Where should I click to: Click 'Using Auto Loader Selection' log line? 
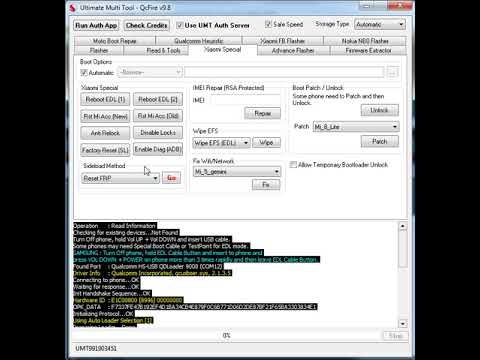tap(113, 321)
